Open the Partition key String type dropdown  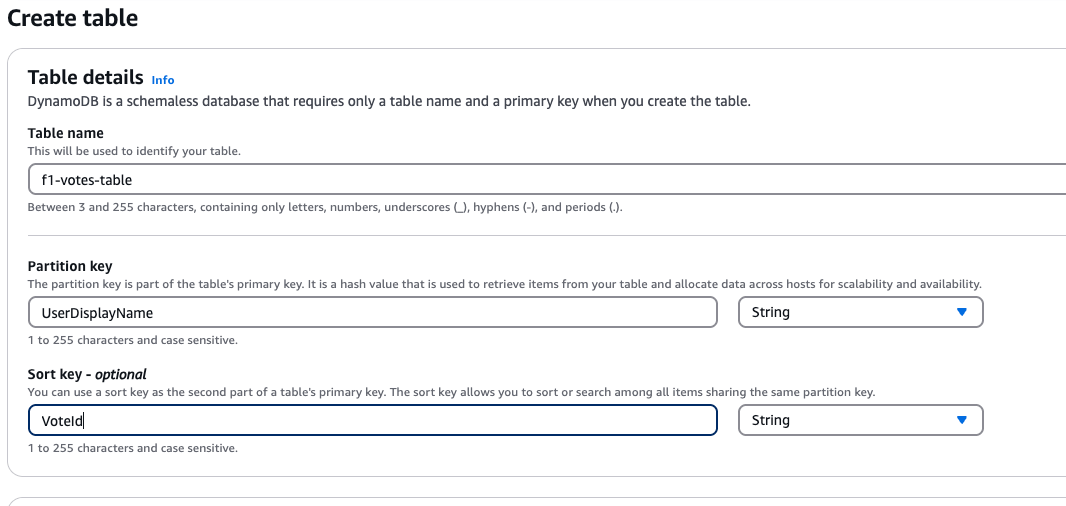pos(860,312)
